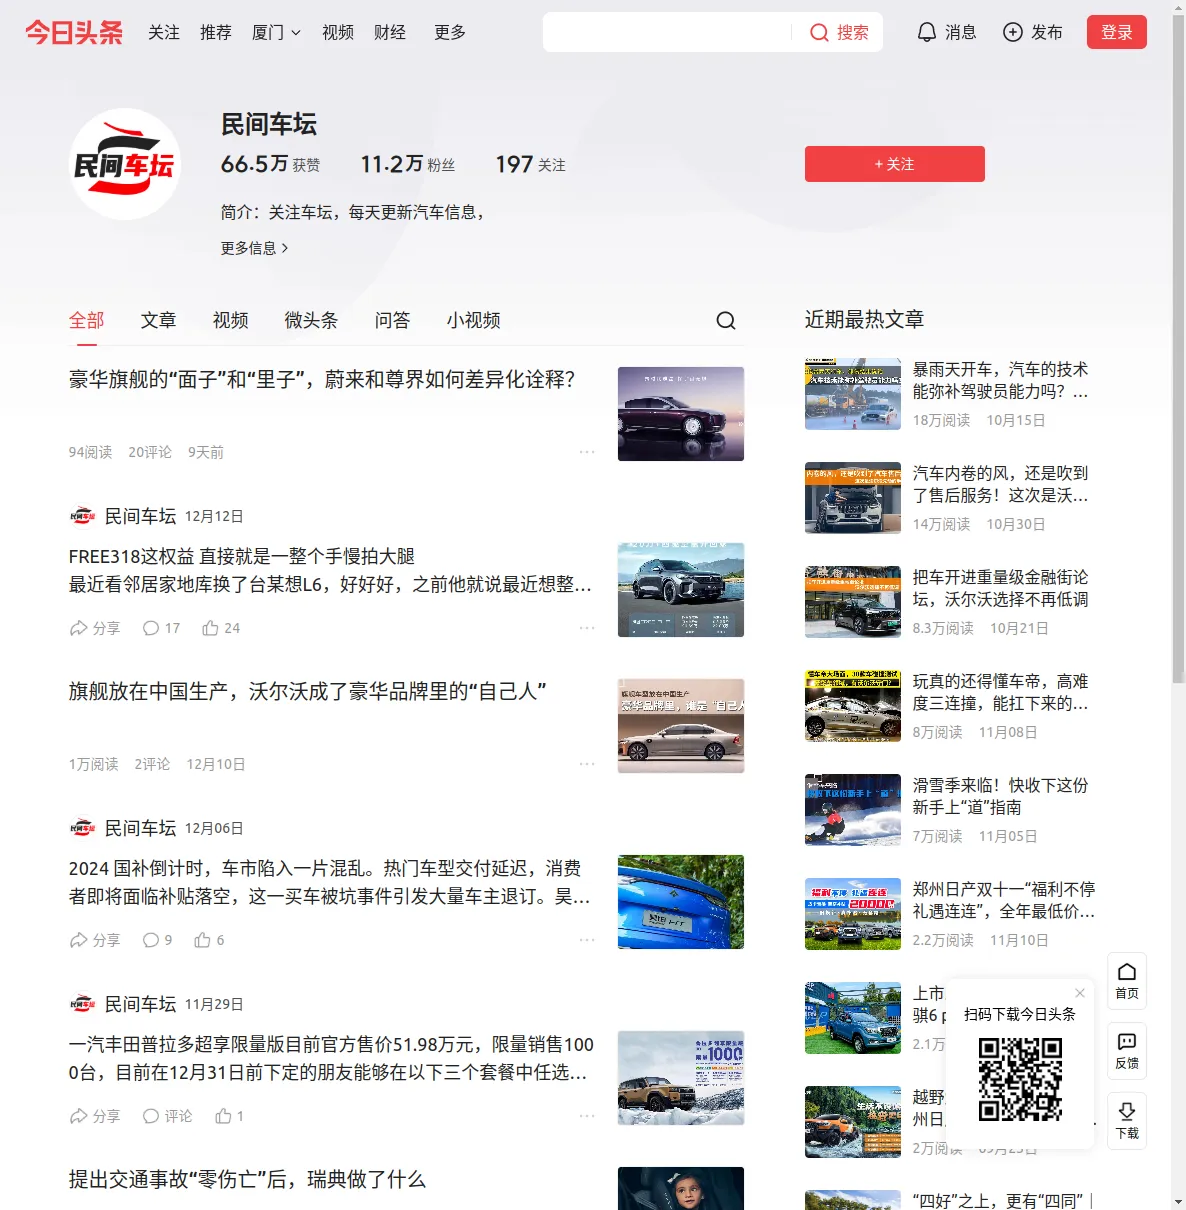Open article 旗舰放在中国生产 沃尔沃
The image size is (1186, 1210).
308,692
